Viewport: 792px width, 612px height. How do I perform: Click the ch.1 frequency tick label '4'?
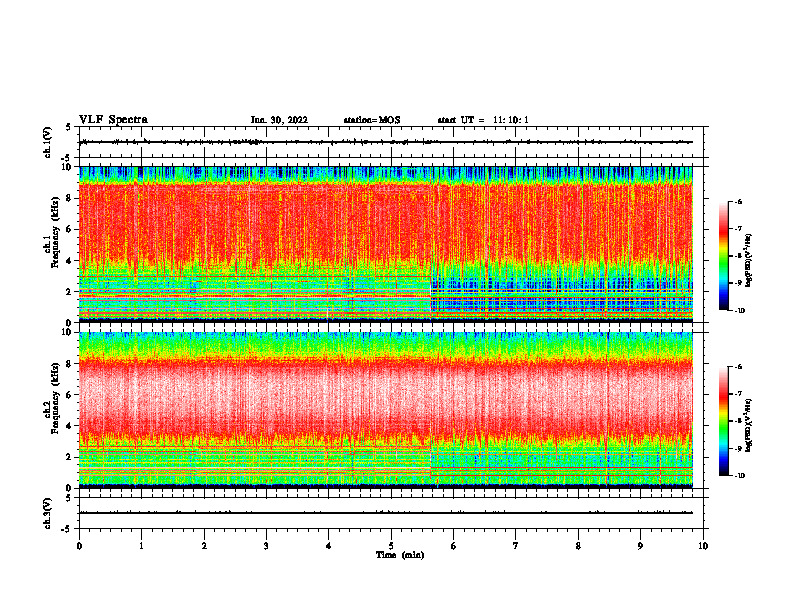[x=69, y=261]
